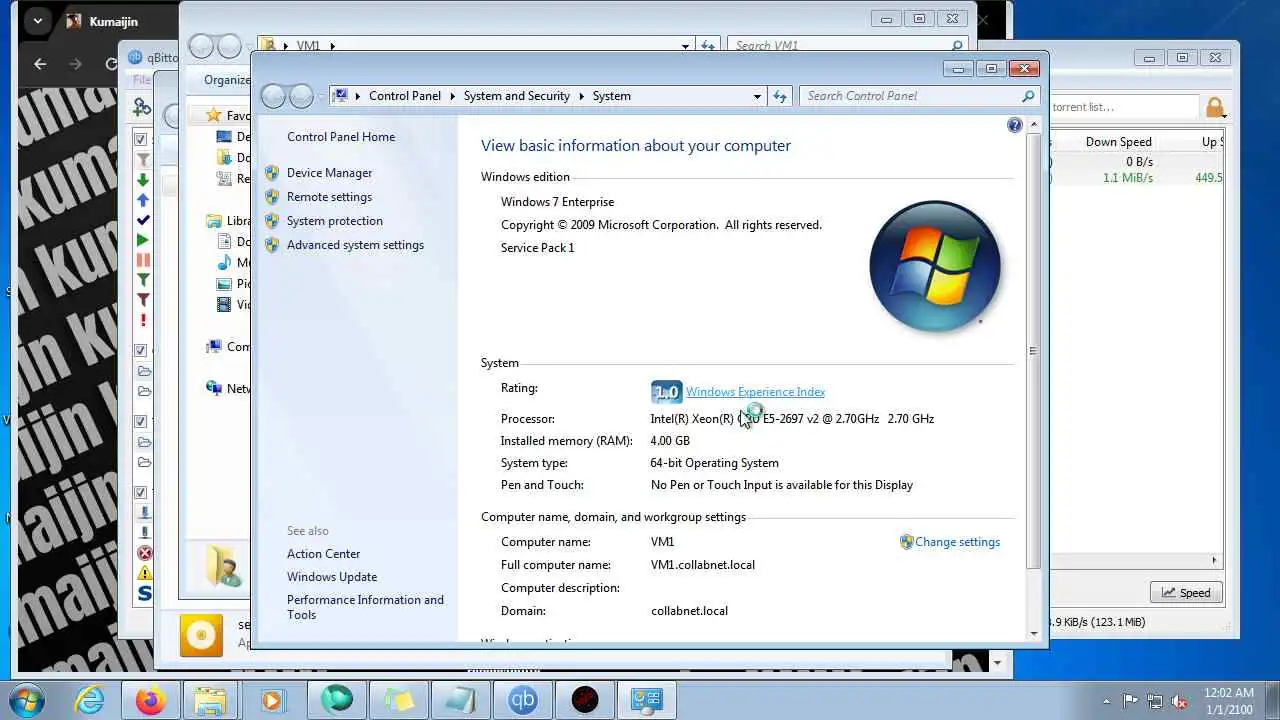Viewport: 1280px width, 720px height.
Task: Open Windows Experience Index link
Action: (x=755, y=392)
